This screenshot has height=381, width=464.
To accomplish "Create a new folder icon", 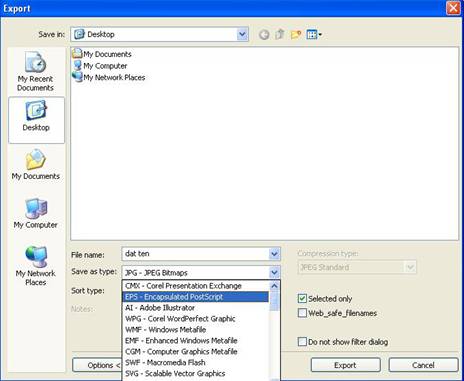I will pyautogui.click(x=296, y=34).
